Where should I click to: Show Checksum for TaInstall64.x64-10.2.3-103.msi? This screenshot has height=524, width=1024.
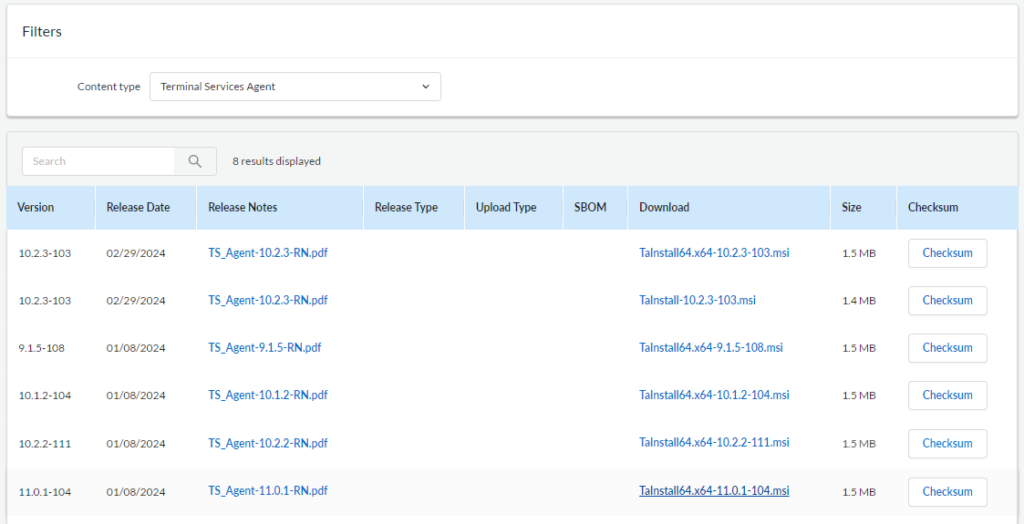948,254
